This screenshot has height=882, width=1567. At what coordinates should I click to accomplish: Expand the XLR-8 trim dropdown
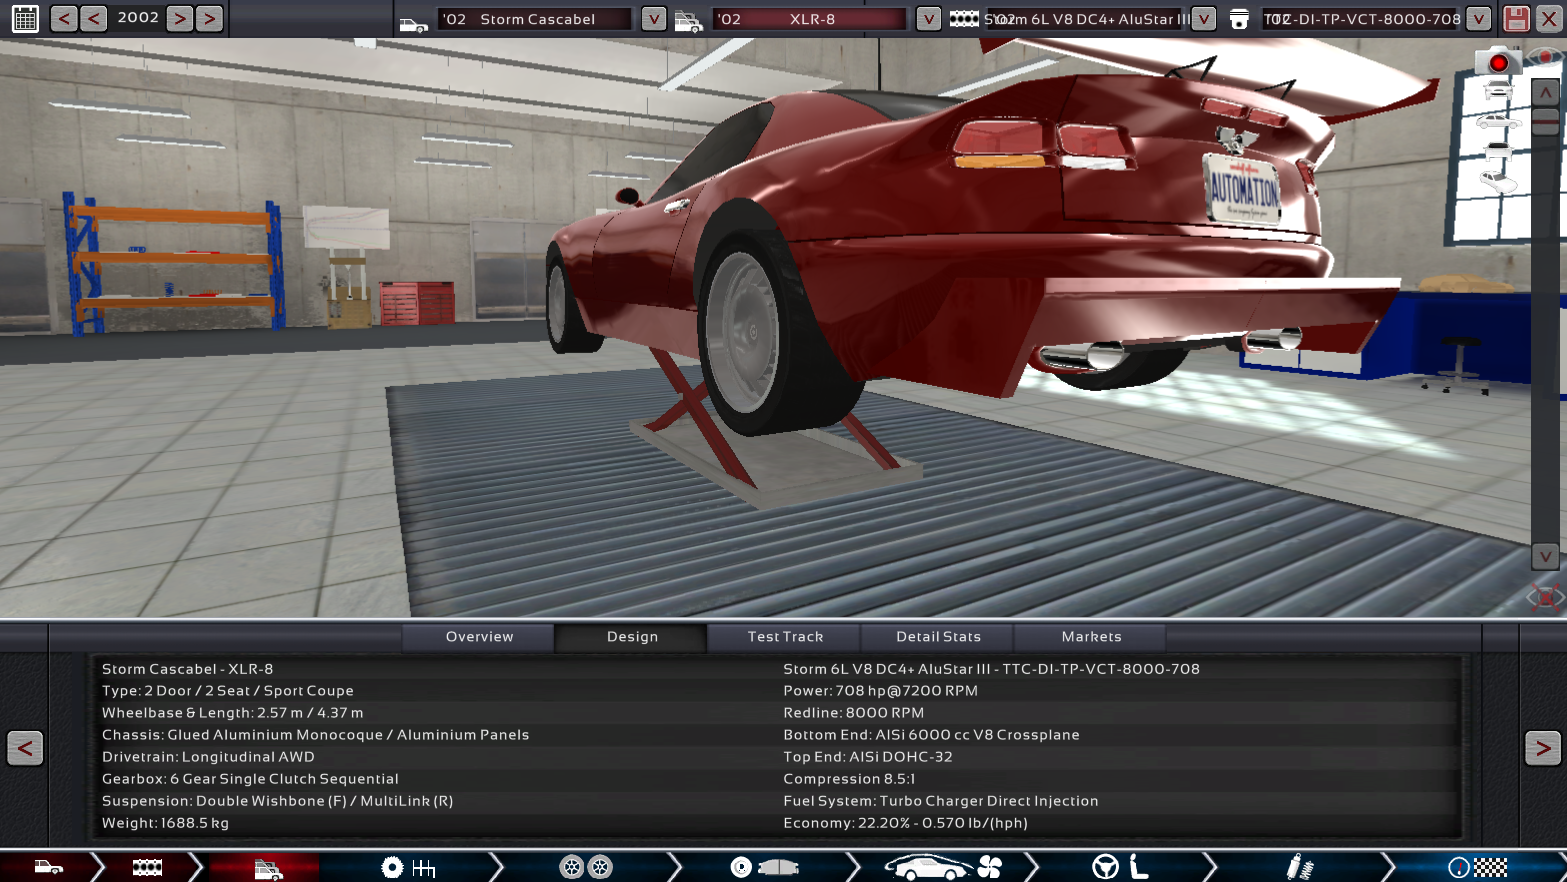[928, 19]
